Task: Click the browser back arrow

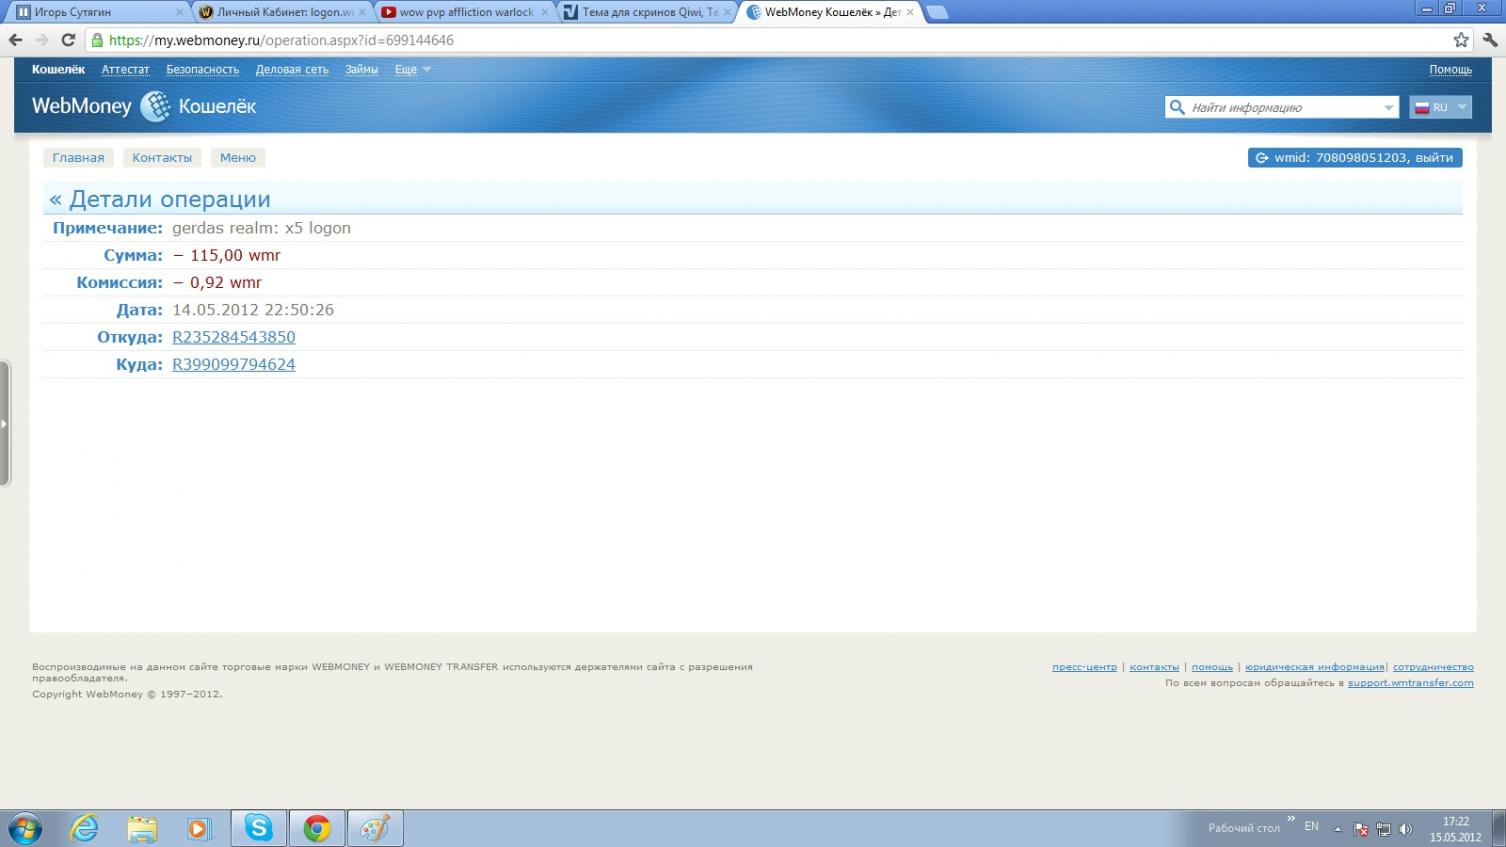Action: [15, 40]
